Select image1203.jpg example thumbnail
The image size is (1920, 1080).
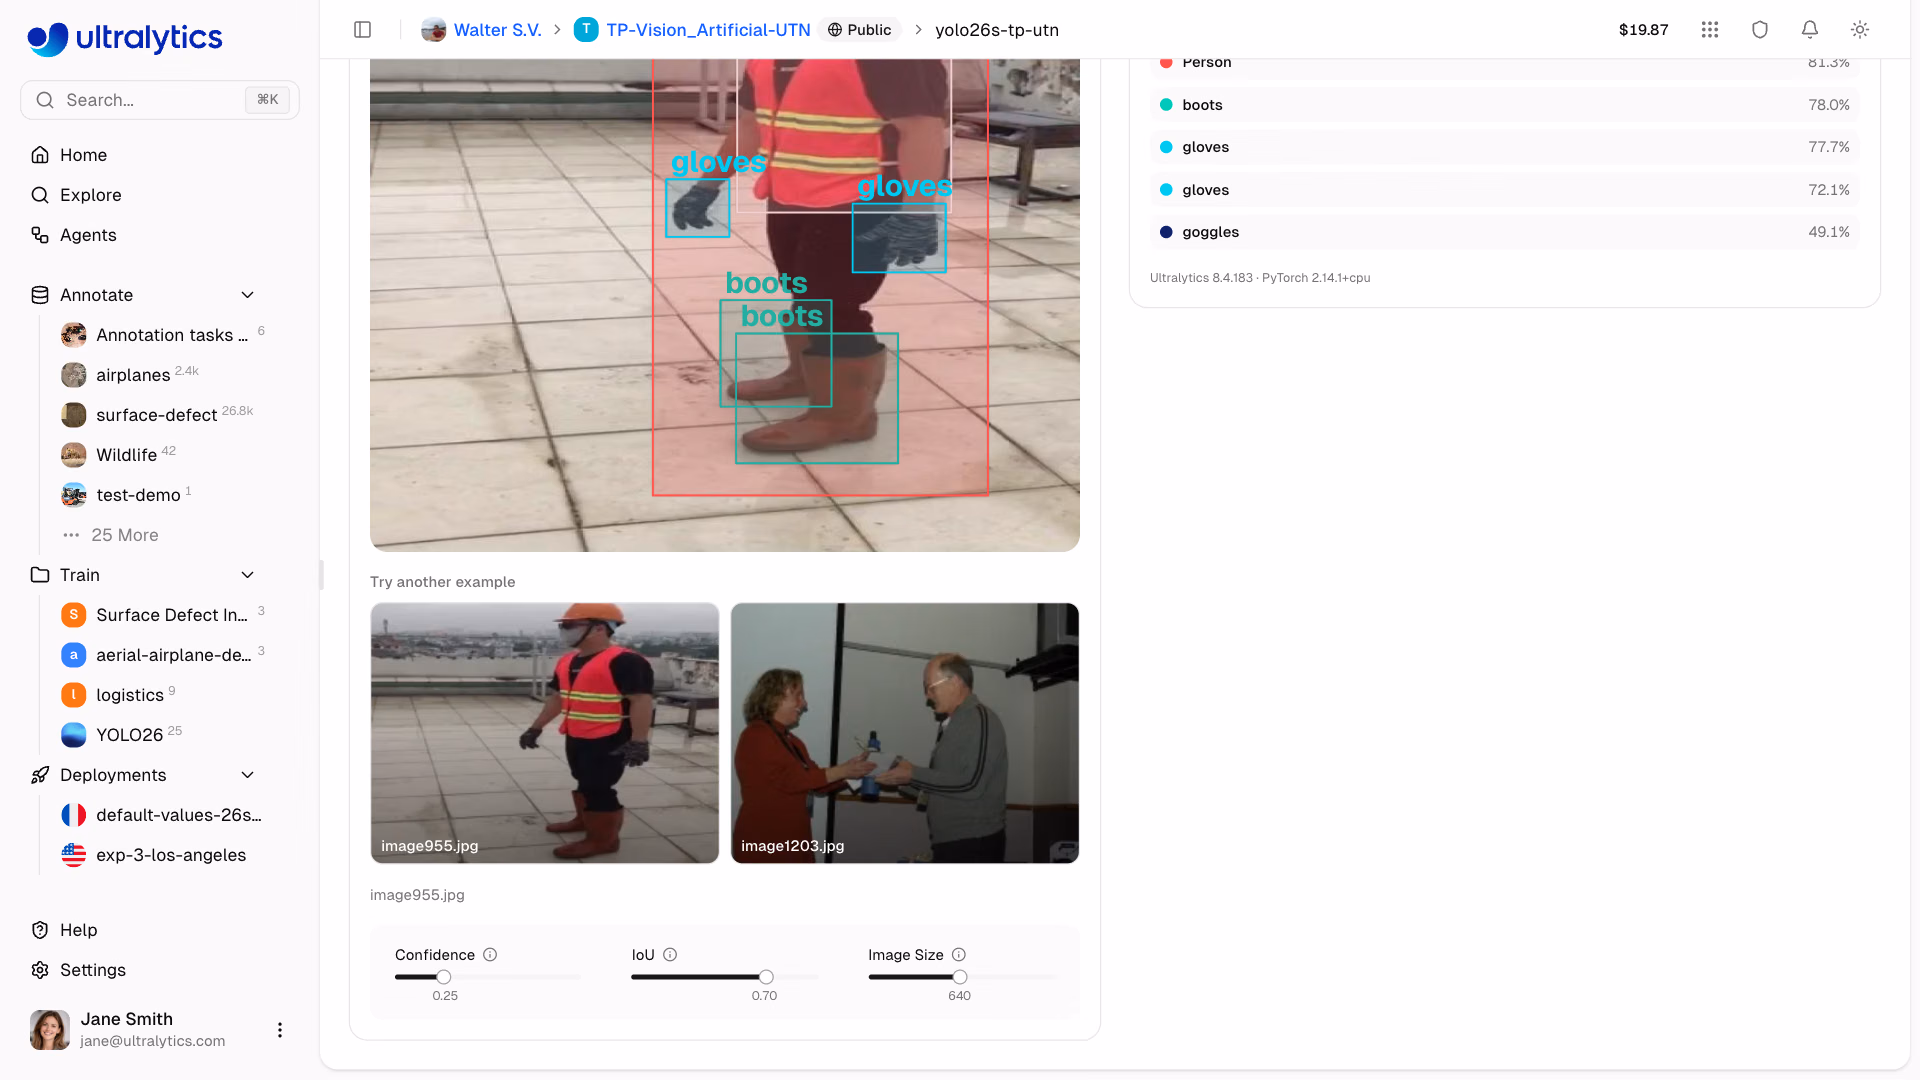coord(905,733)
